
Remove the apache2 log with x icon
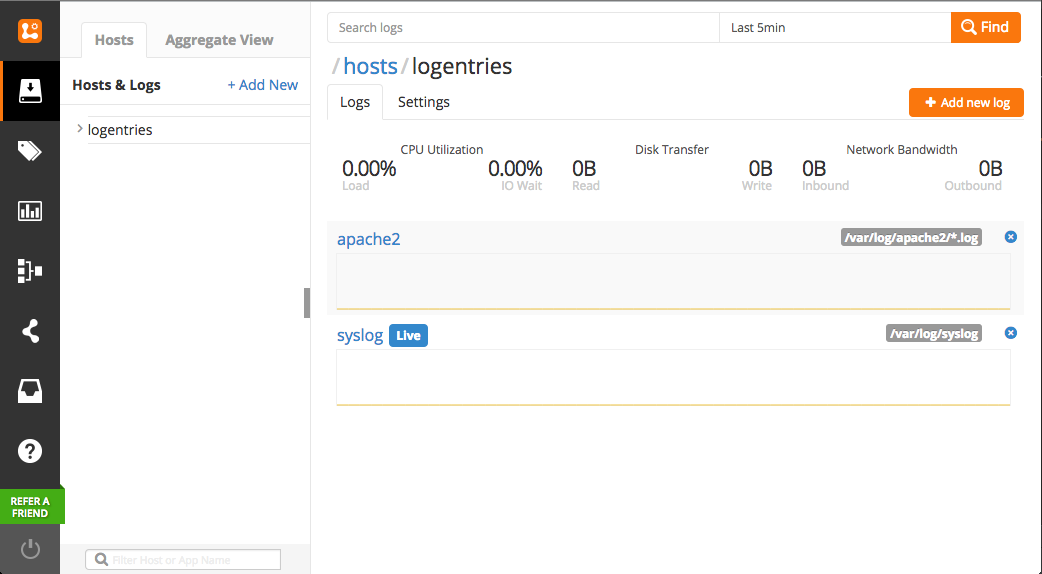[x=1010, y=237]
